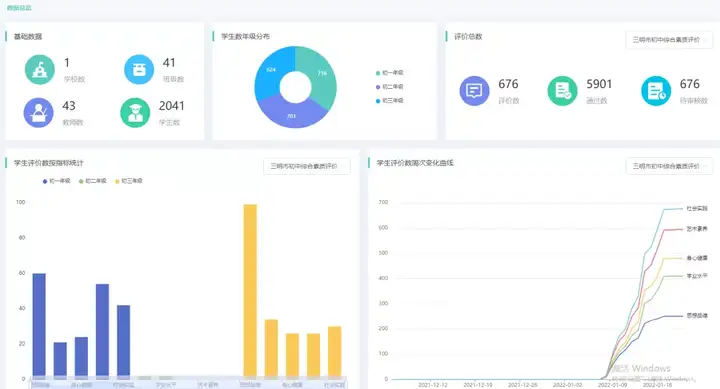Open the dropdown in 评价总数 panel
Screen dimensions: 720x389
pos(669,40)
